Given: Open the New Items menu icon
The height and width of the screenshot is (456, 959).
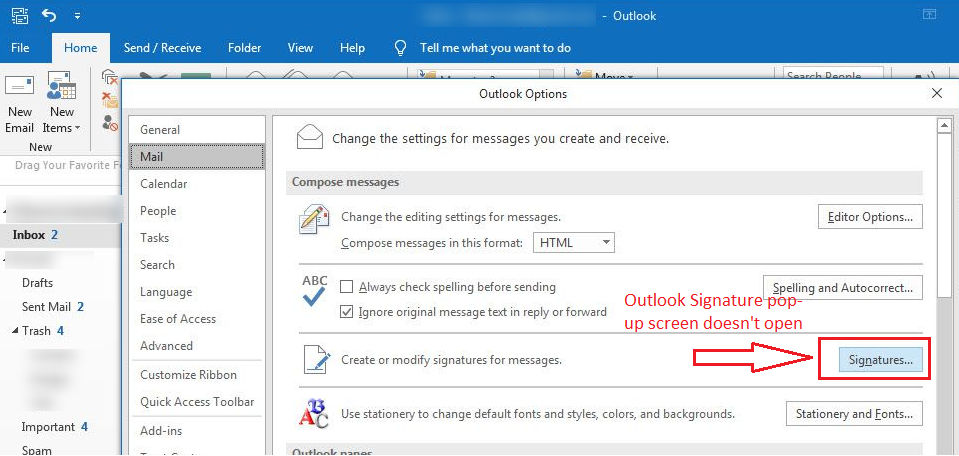Looking at the screenshot, I should [62, 88].
